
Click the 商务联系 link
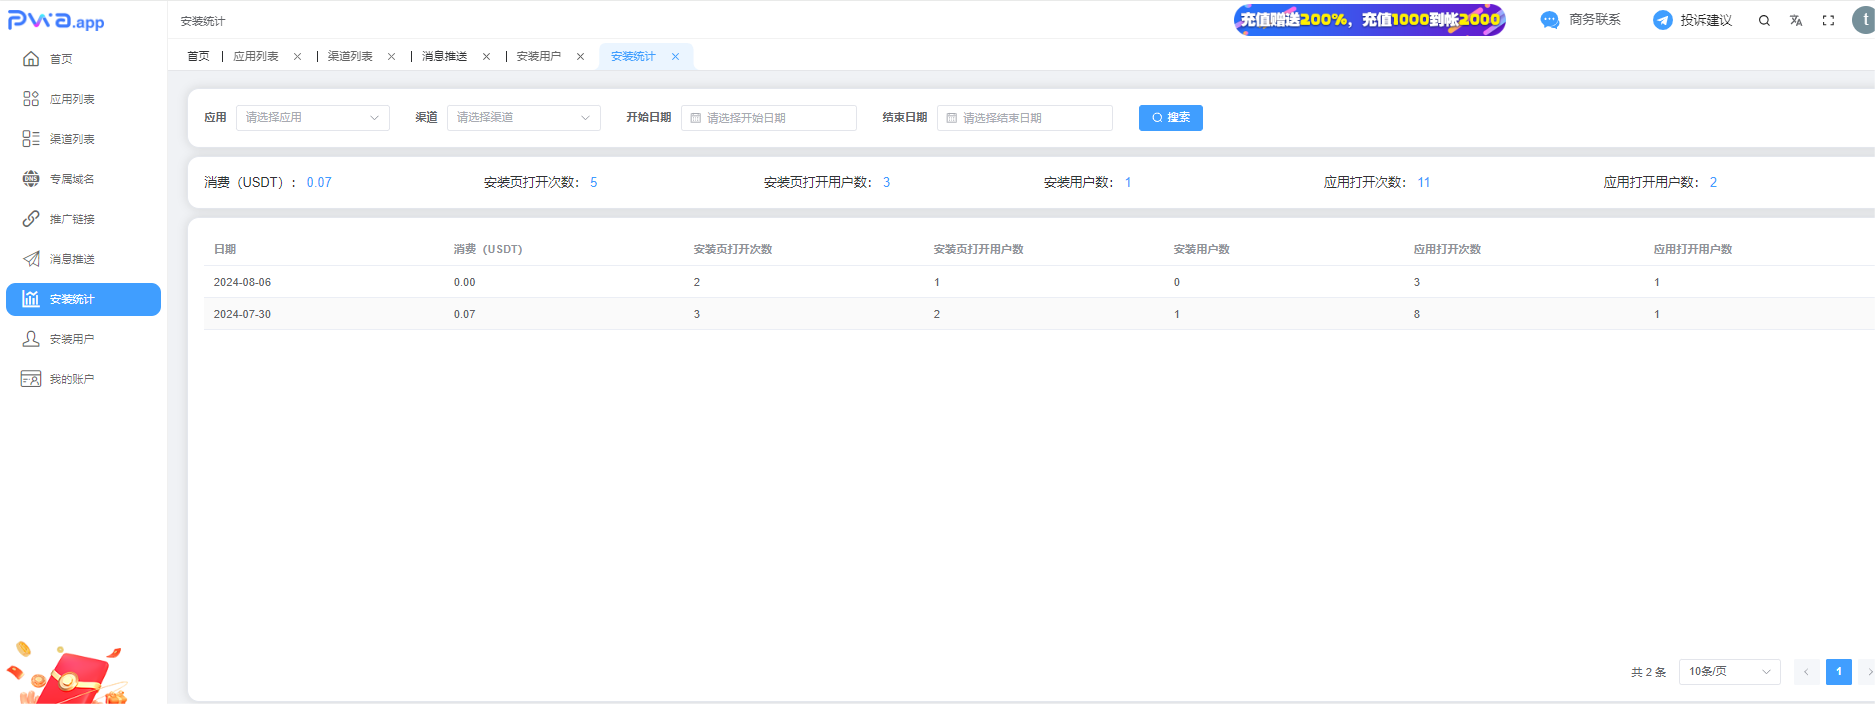pos(1581,20)
